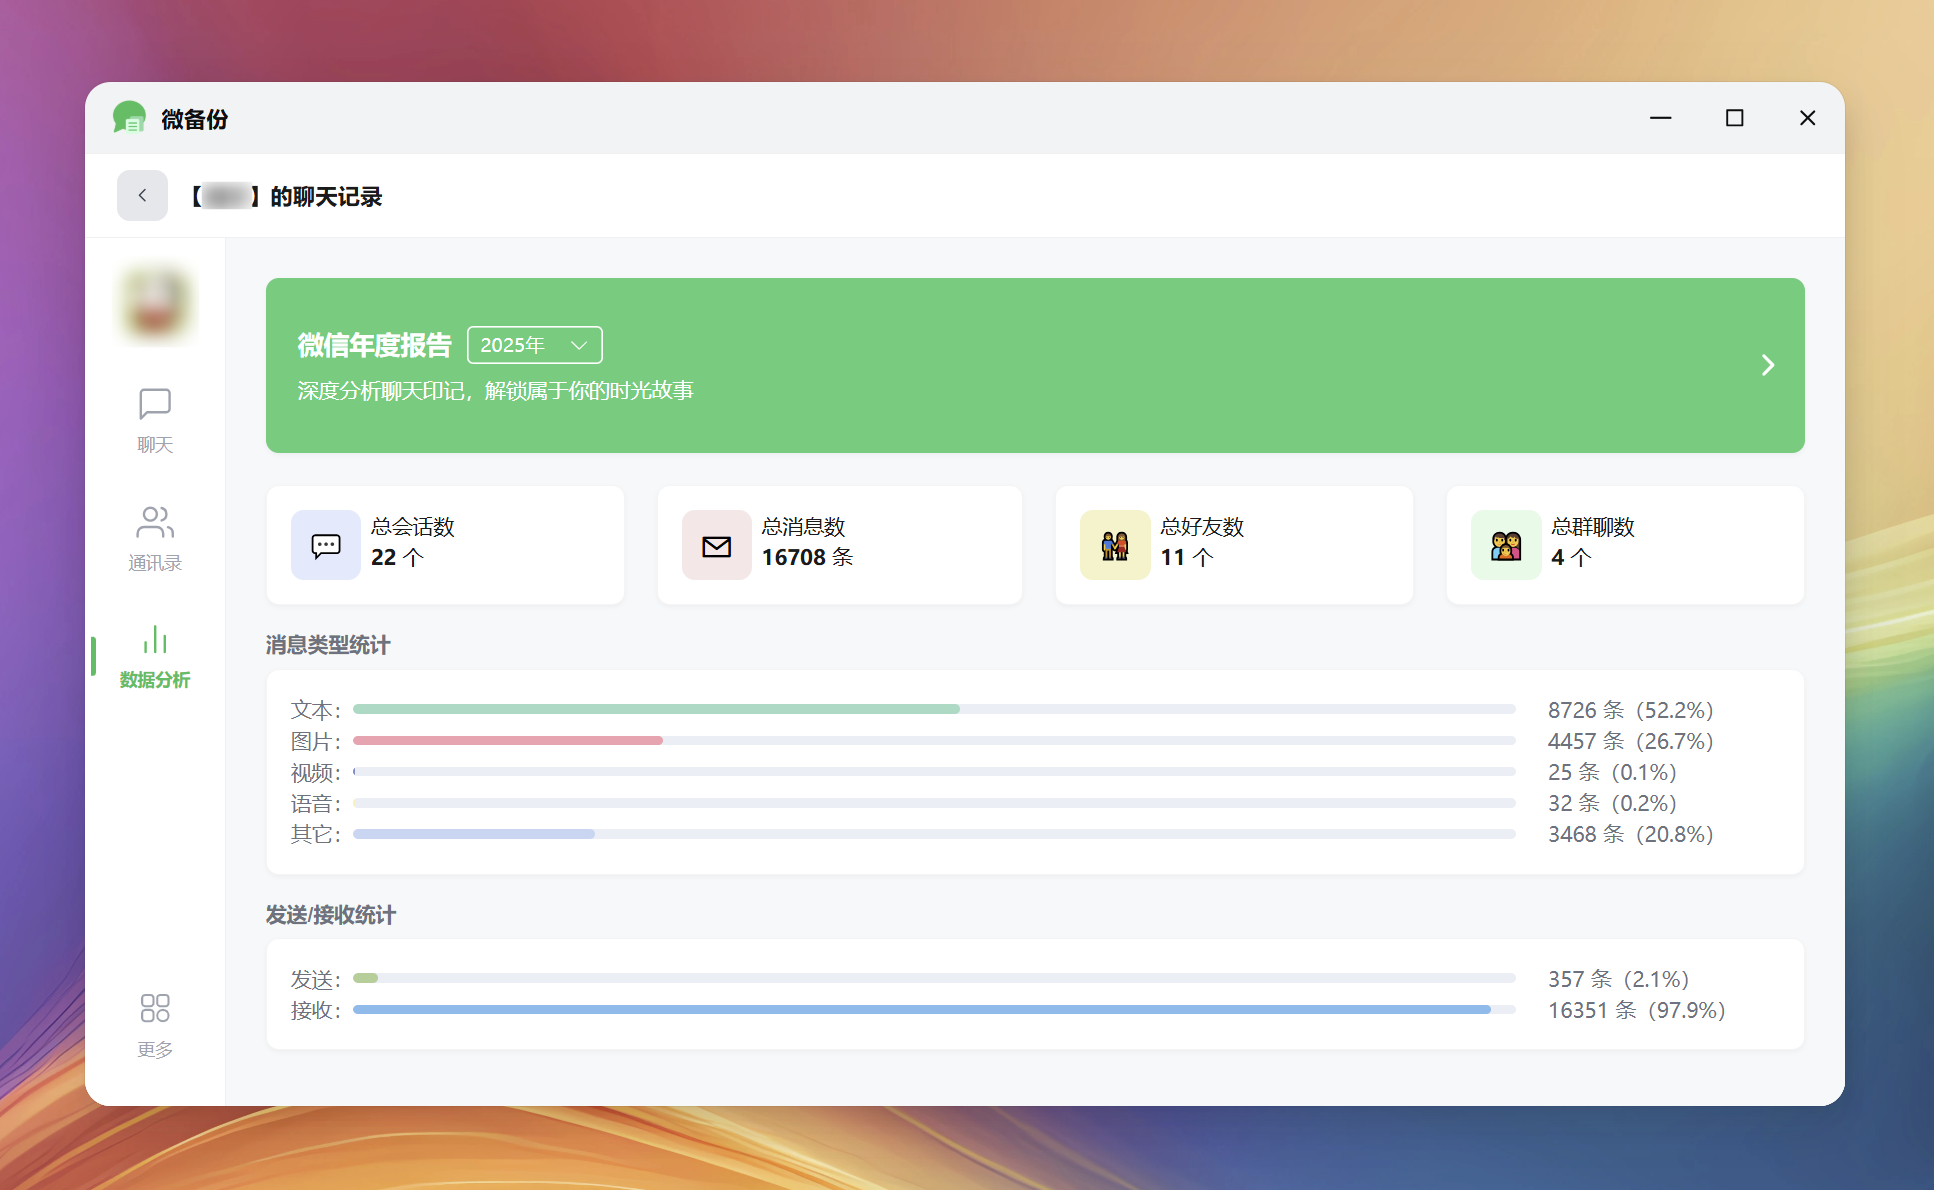Minimize the 微备份 window
Viewport: 1934px width, 1190px height.
(x=1661, y=118)
